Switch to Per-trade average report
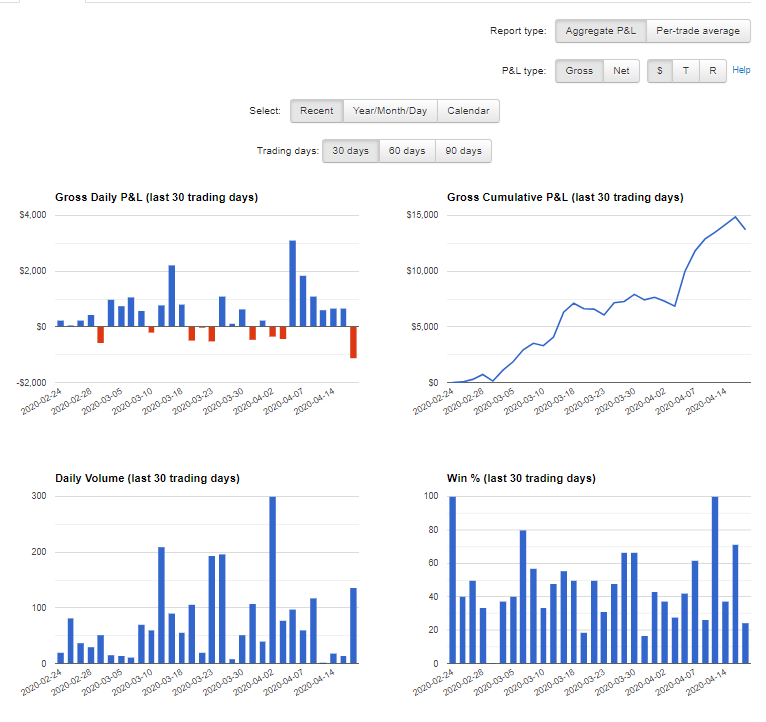The height and width of the screenshot is (722, 766). coord(698,31)
